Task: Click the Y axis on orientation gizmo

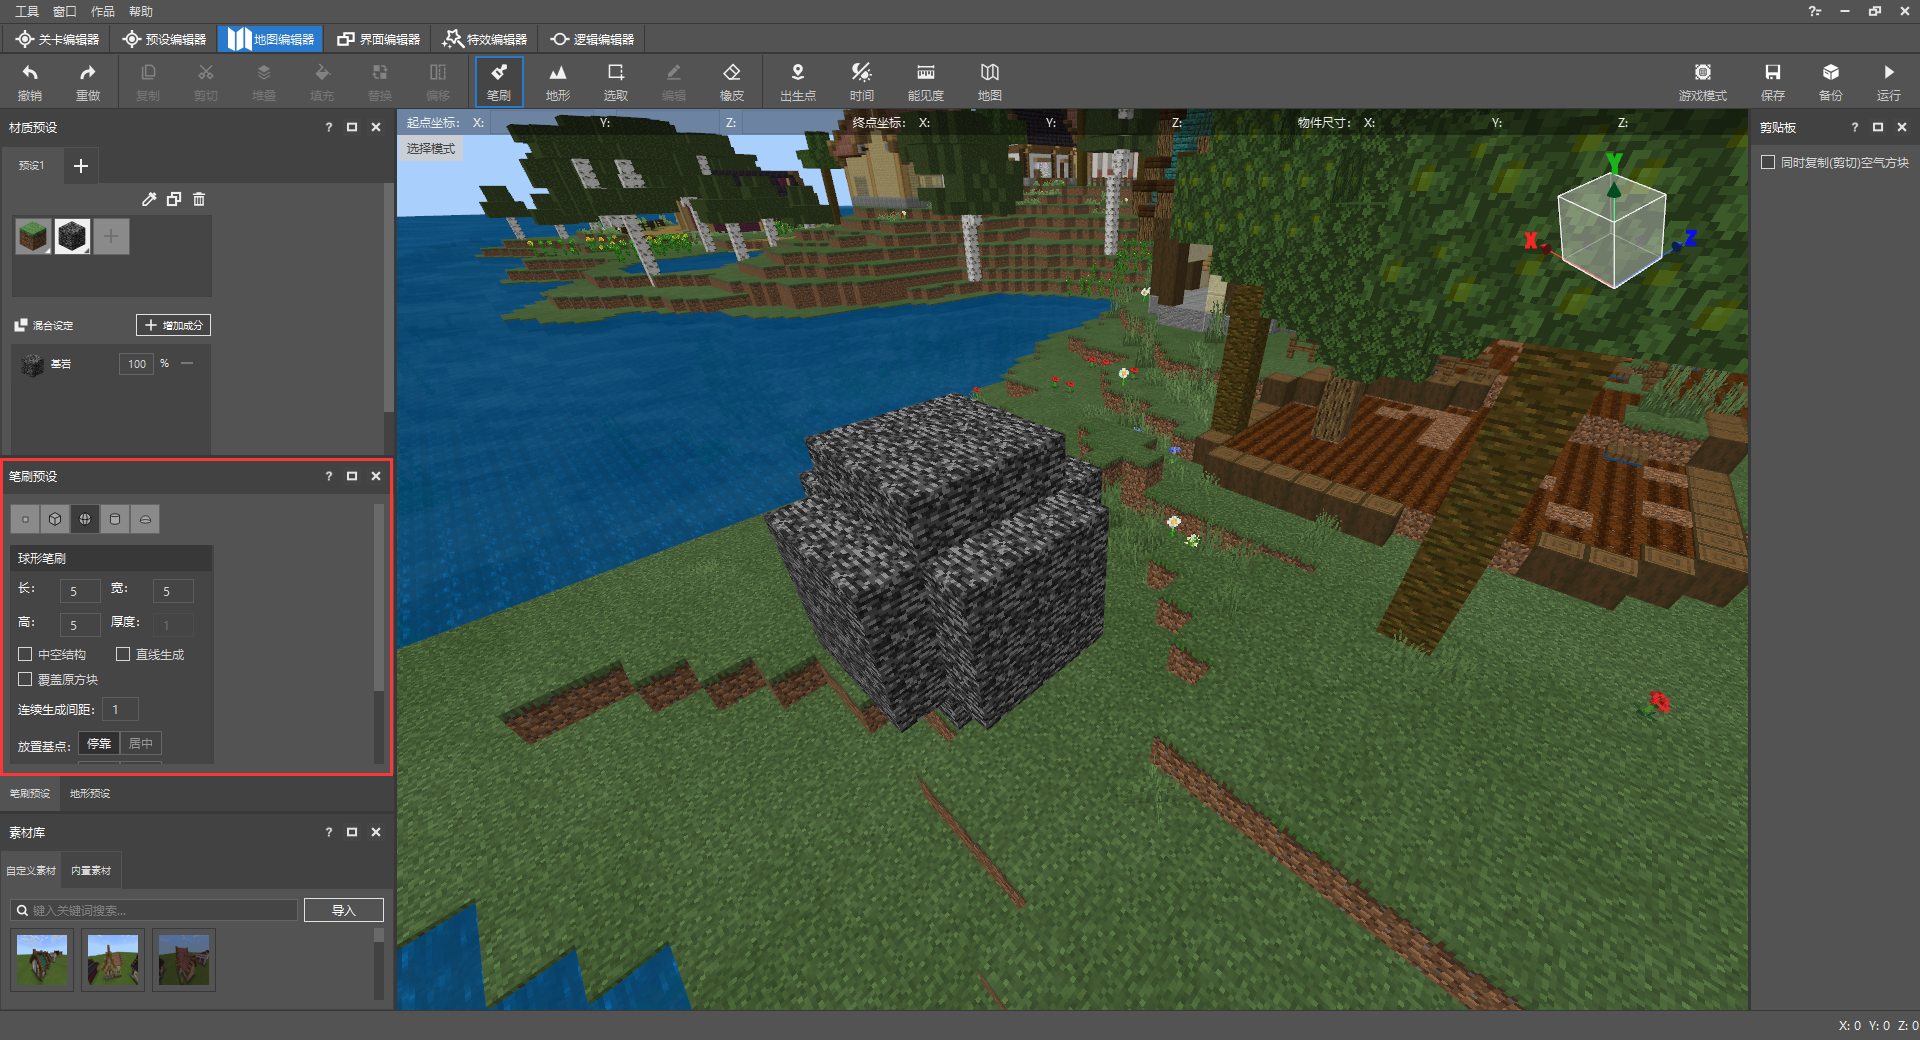Action: click(x=1613, y=164)
